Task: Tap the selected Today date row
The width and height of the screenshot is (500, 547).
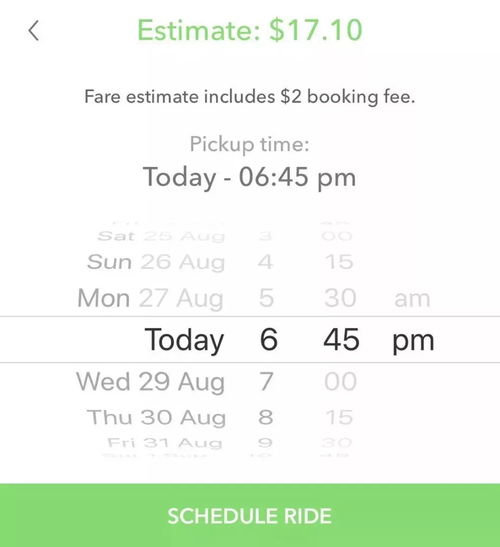Action: [184, 340]
